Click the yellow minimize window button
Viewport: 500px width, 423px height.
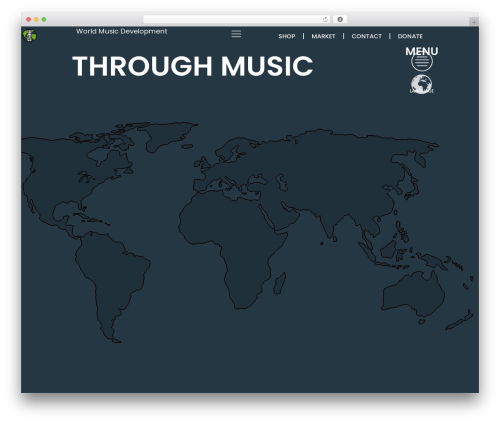pyautogui.click(x=36, y=20)
